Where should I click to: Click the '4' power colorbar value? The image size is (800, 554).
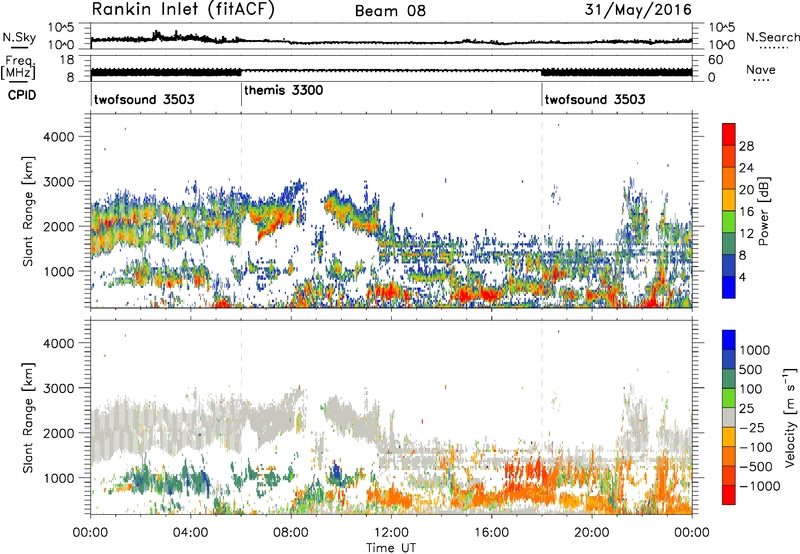(742, 277)
